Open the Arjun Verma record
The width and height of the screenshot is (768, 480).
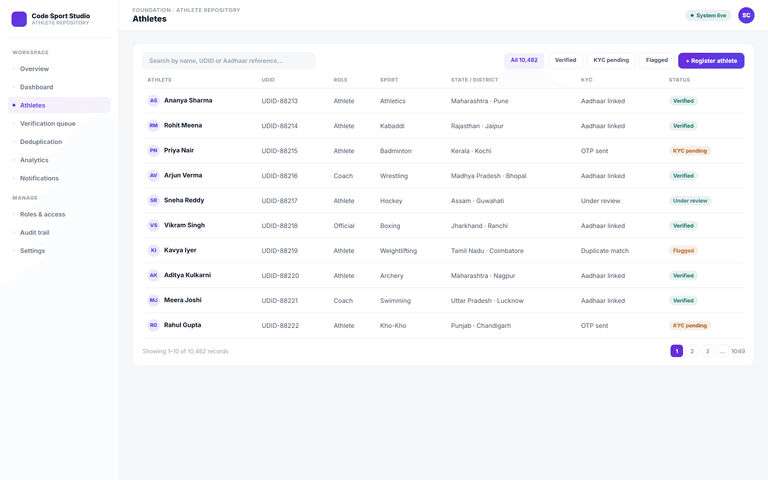point(443,176)
